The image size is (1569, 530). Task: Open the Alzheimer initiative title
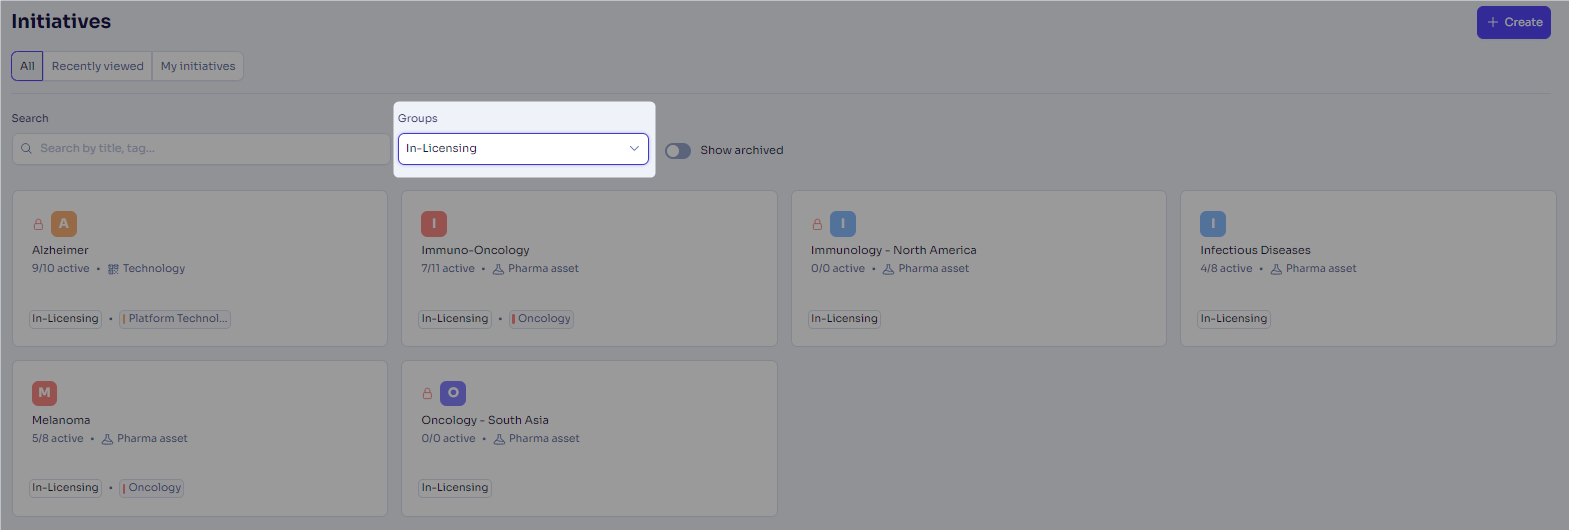coord(60,250)
